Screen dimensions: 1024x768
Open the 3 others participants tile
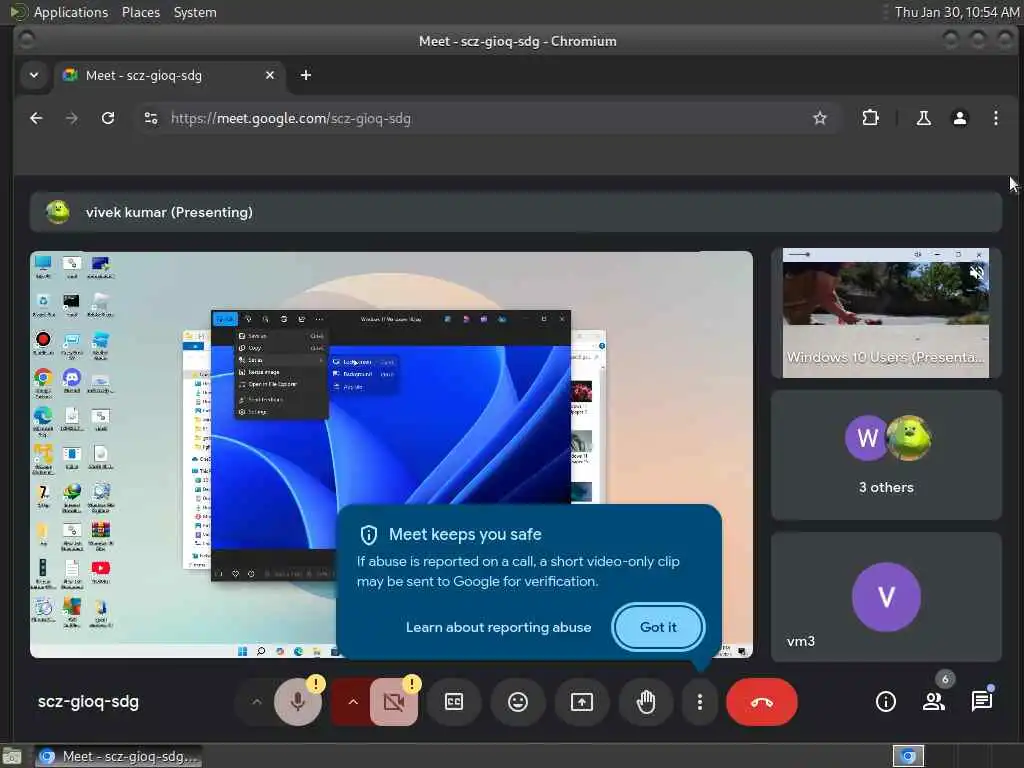[886, 455]
